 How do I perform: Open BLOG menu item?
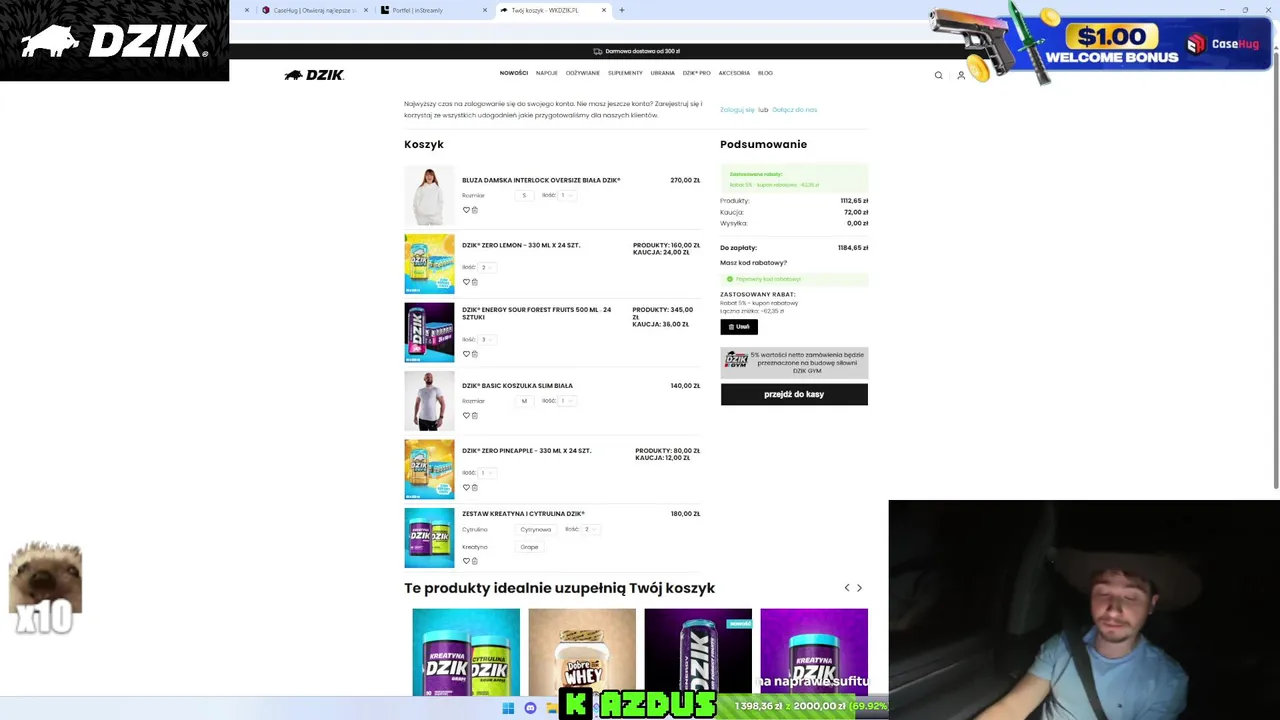coord(765,73)
